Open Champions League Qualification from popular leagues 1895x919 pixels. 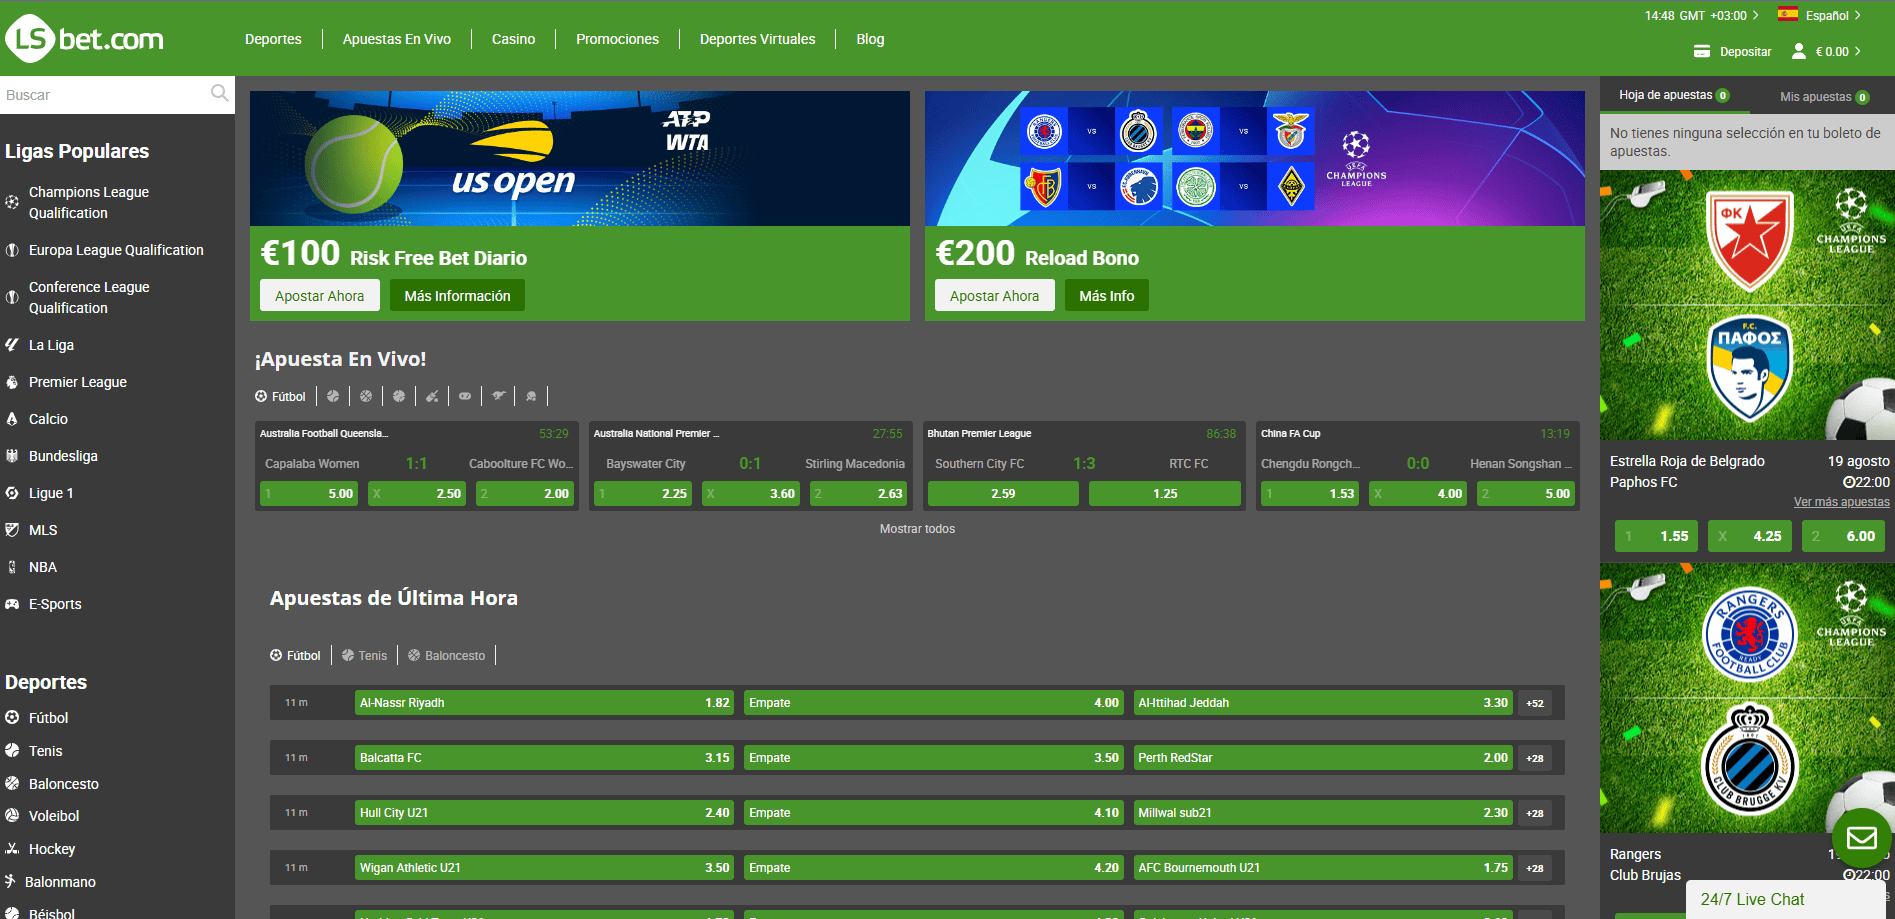[89, 202]
